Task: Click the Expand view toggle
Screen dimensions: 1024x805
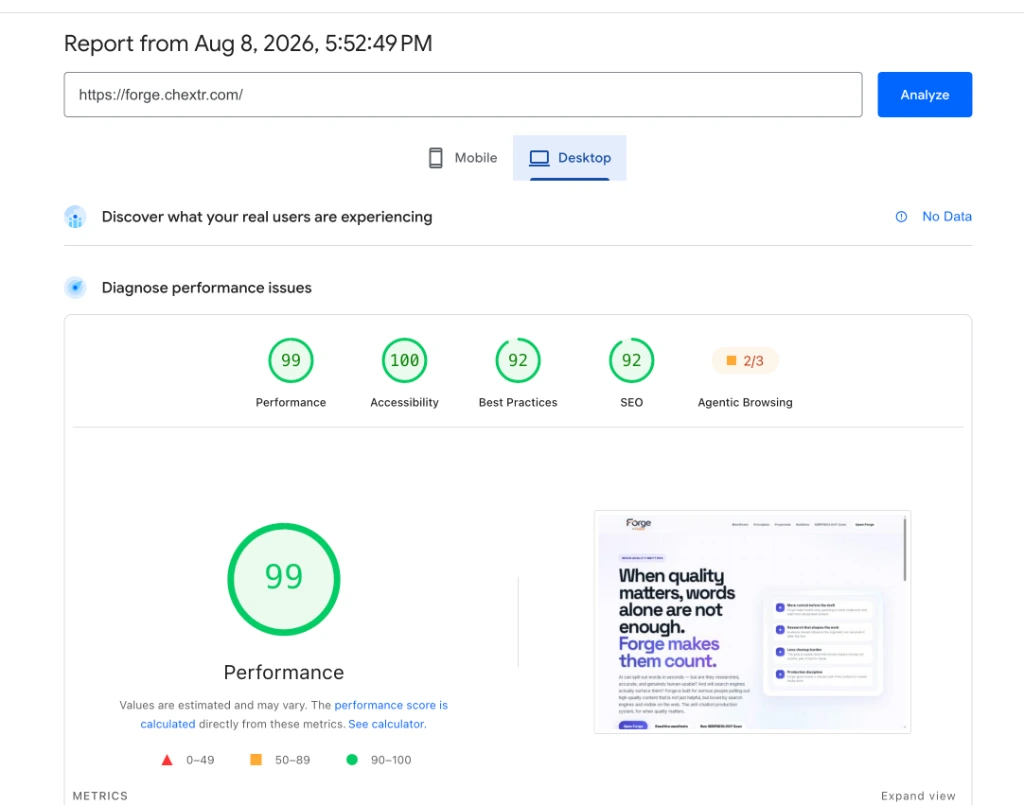Action: [918, 796]
